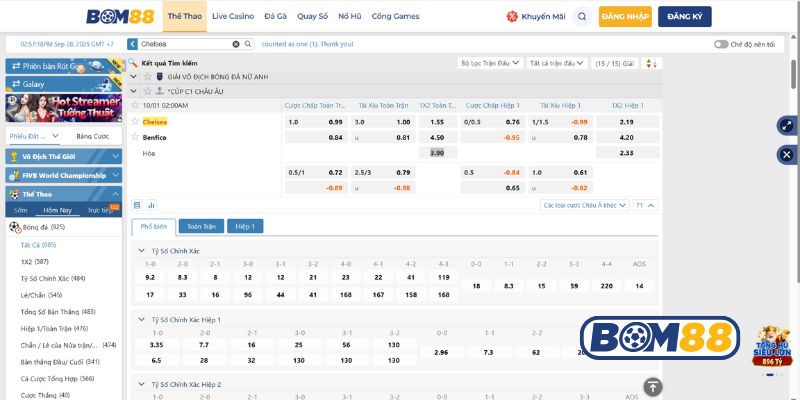Favorite Chelsea with the star icon

[x=135, y=121]
